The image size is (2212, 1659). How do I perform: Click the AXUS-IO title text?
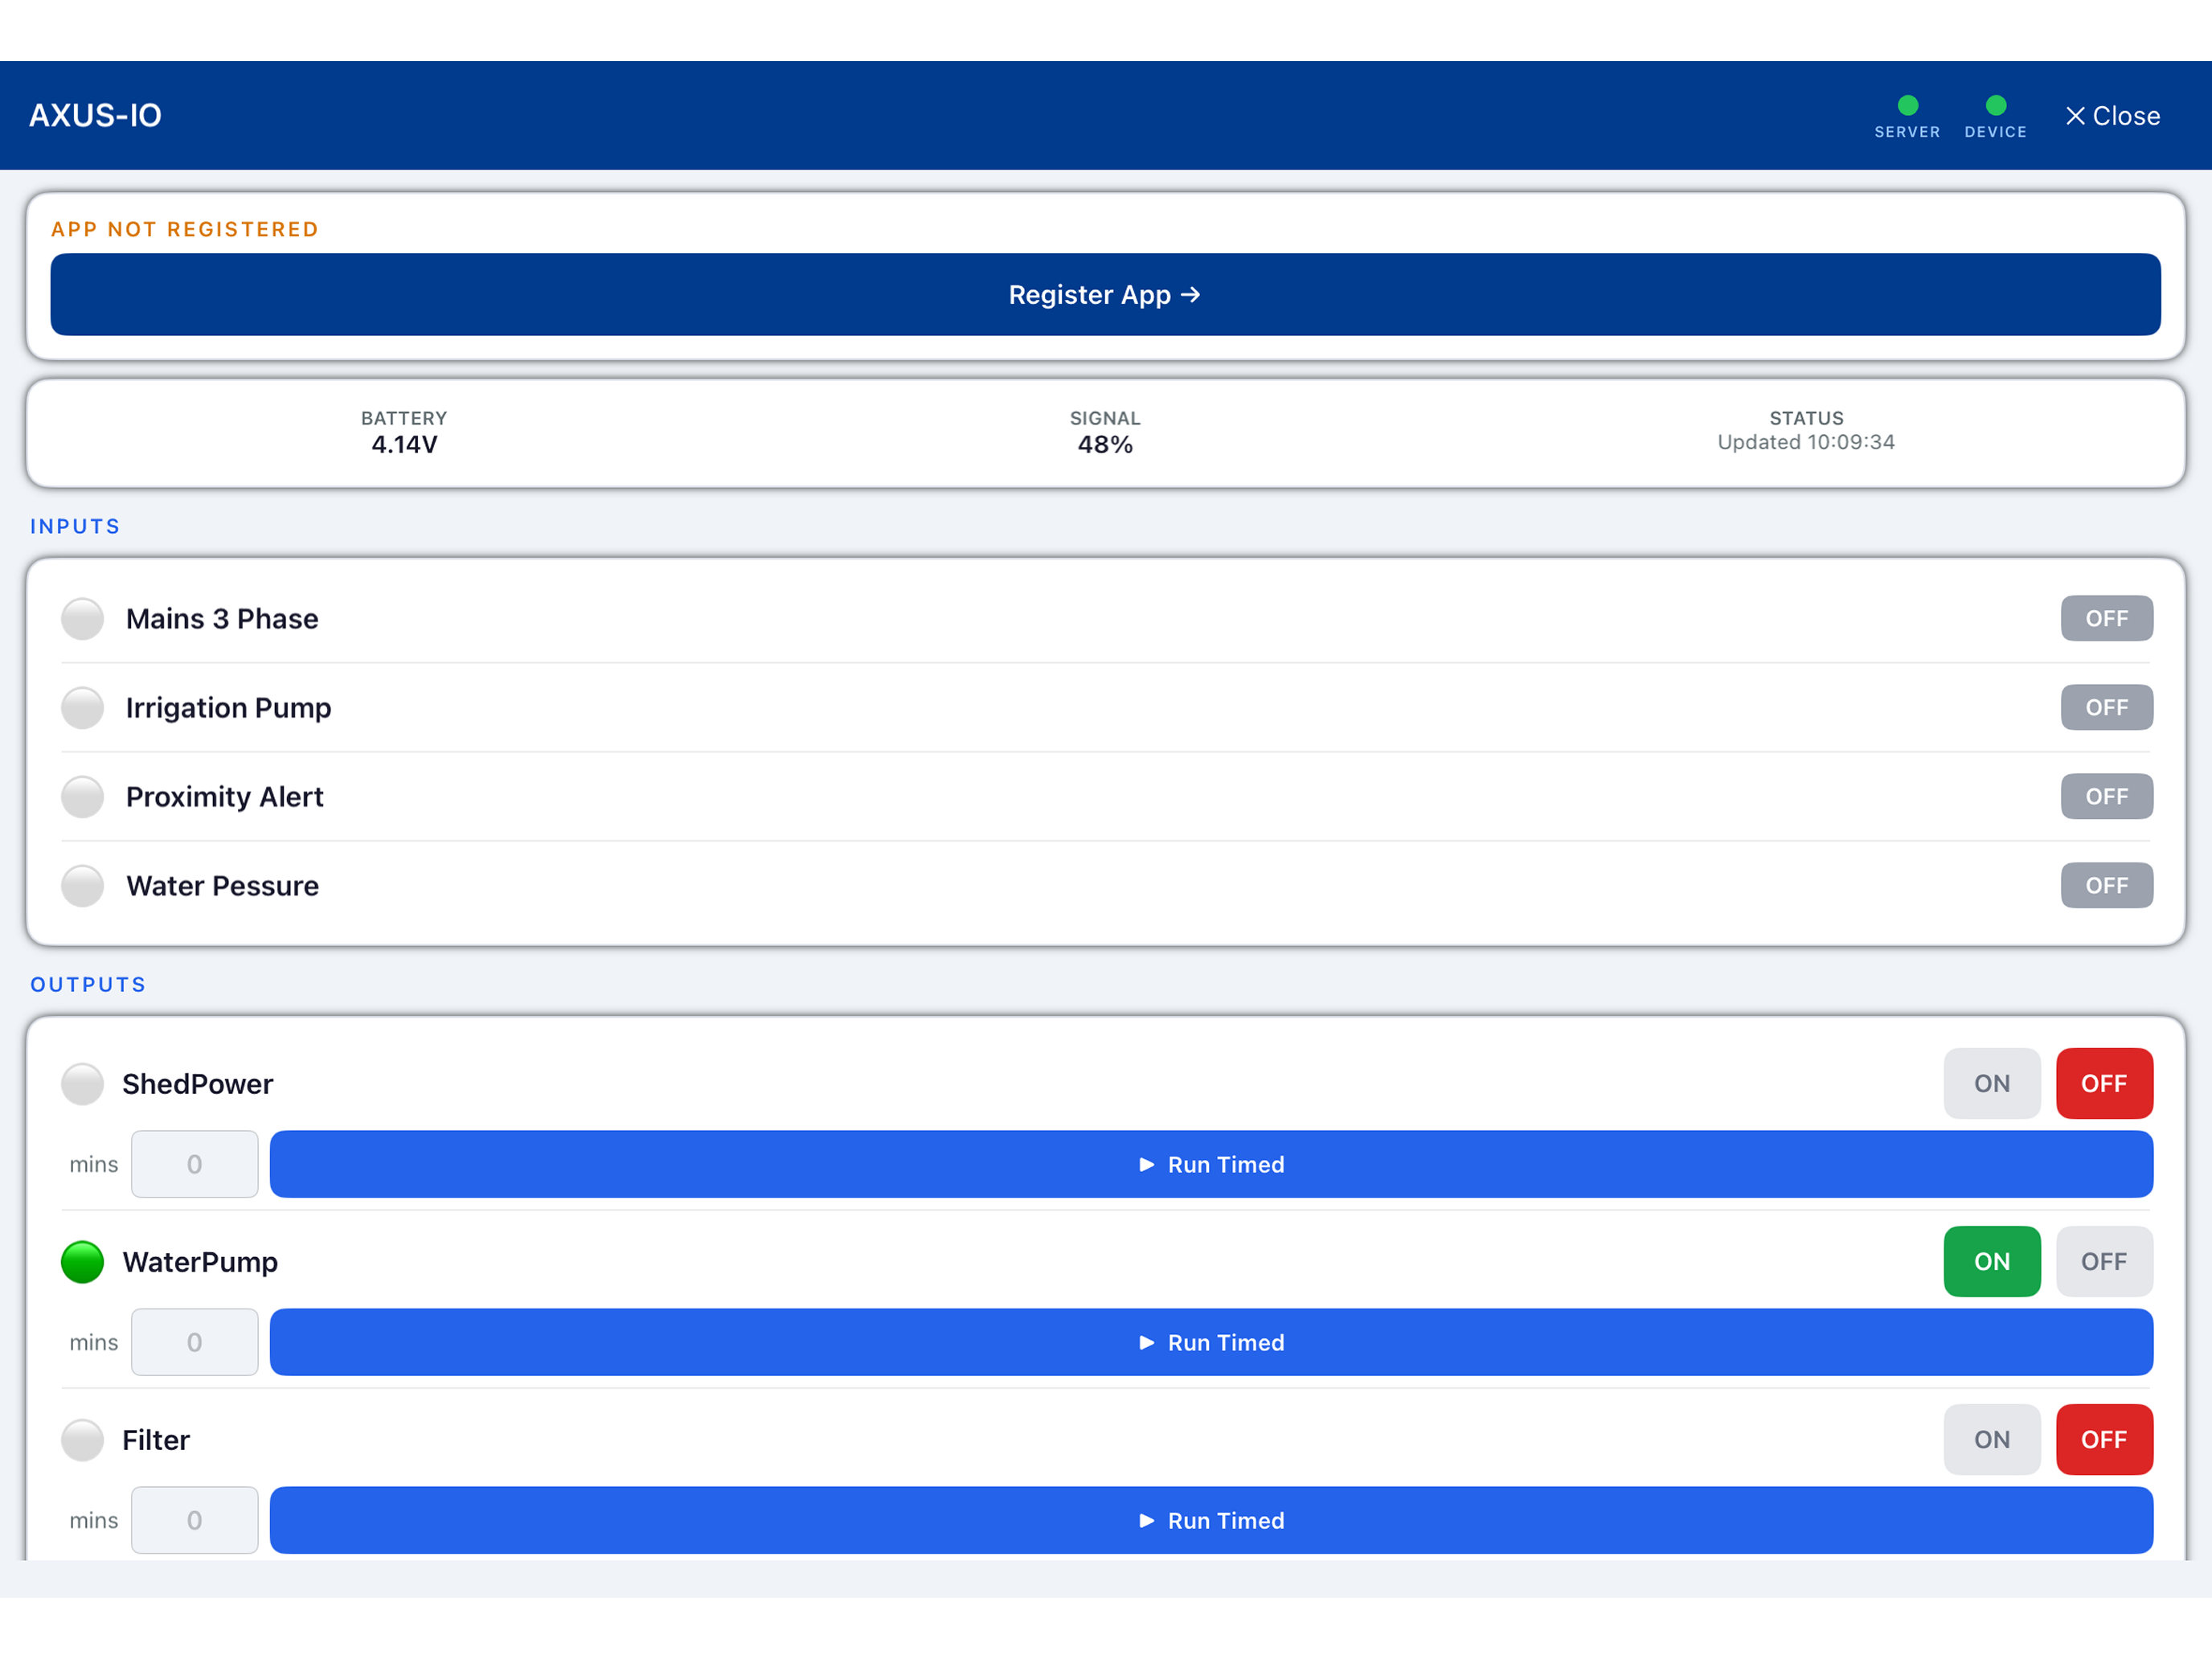(95, 116)
